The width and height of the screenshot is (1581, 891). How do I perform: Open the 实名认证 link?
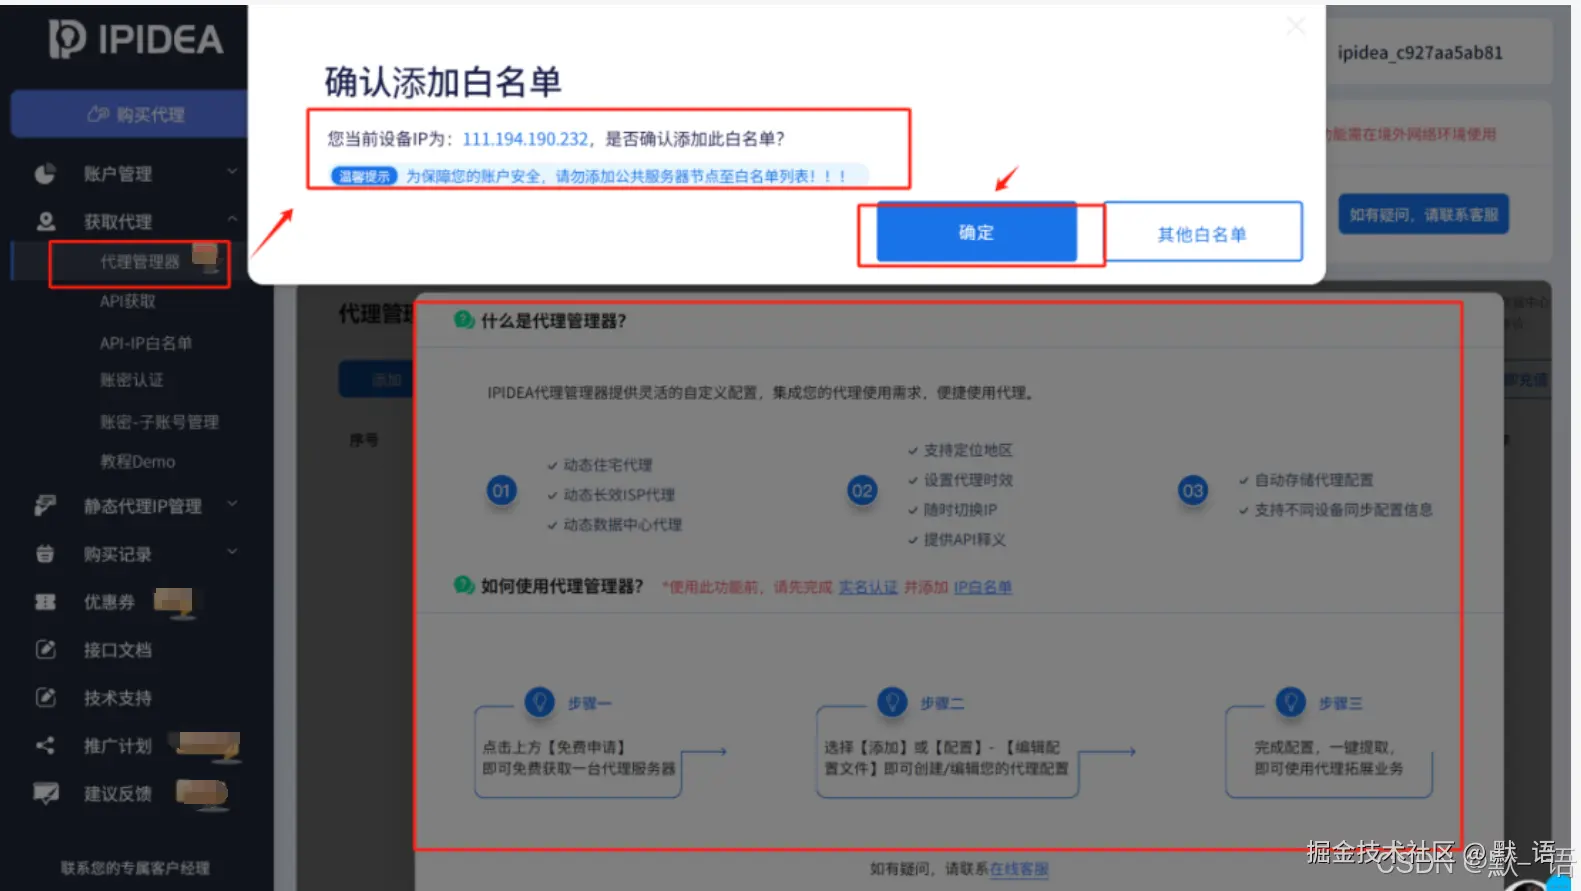pos(867,587)
